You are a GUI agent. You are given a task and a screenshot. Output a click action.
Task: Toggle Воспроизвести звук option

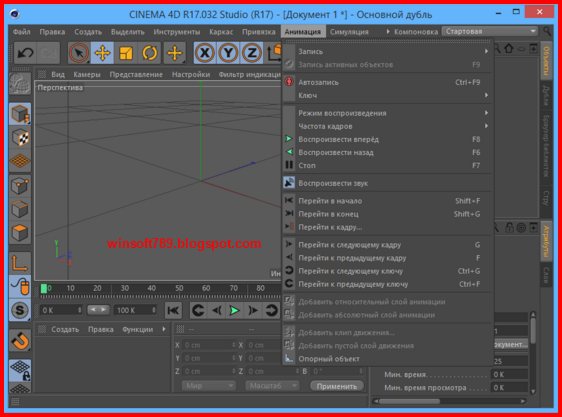click(x=388, y=183)
